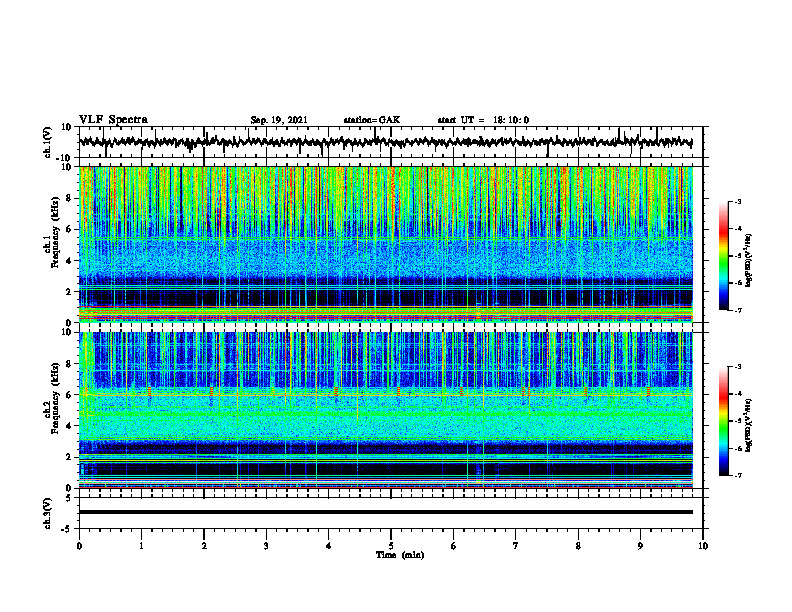The width and height of the screenshot is (792, 612).
Task: Click the "-3" label on ch.1 color bar
Action: (x=737, y=201)
